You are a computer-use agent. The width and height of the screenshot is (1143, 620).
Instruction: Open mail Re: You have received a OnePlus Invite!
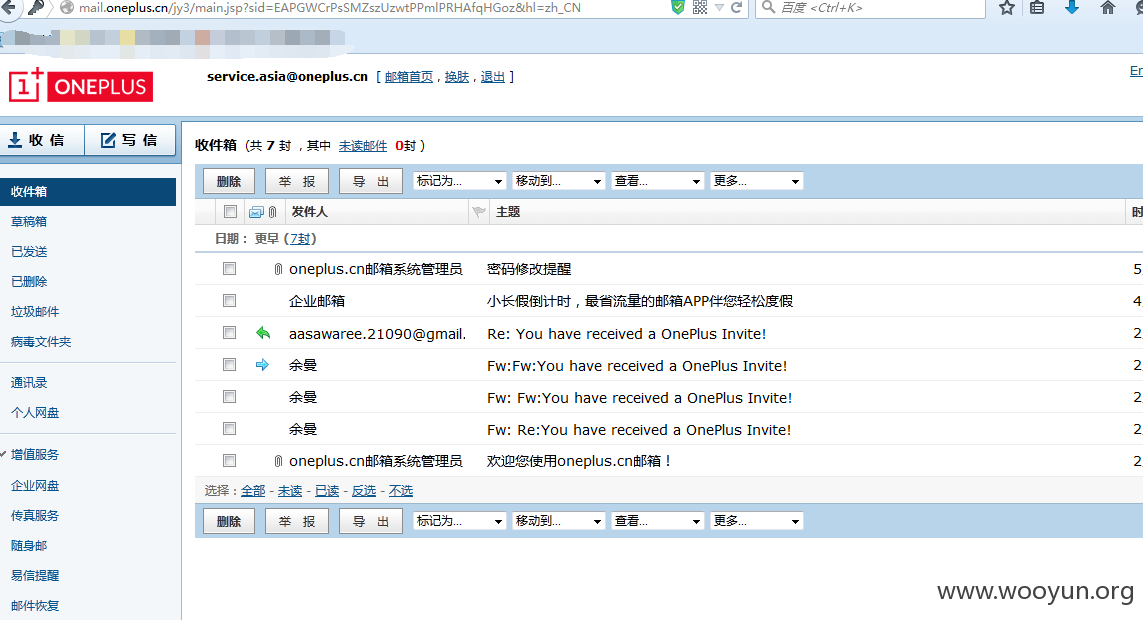626,334
